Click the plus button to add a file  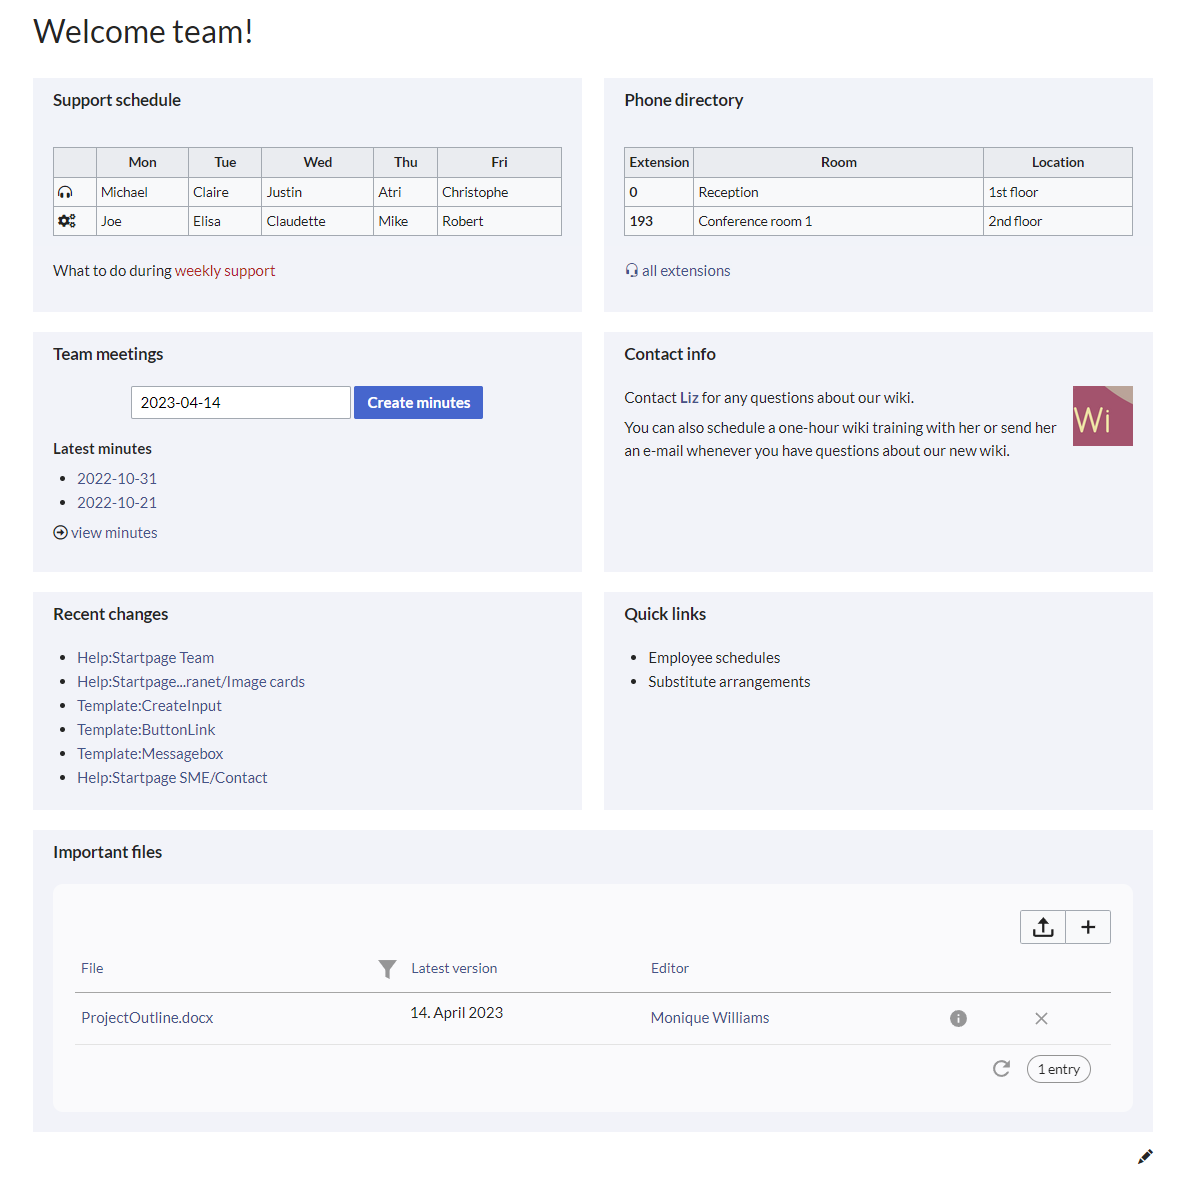click(x=1088, y=927)
